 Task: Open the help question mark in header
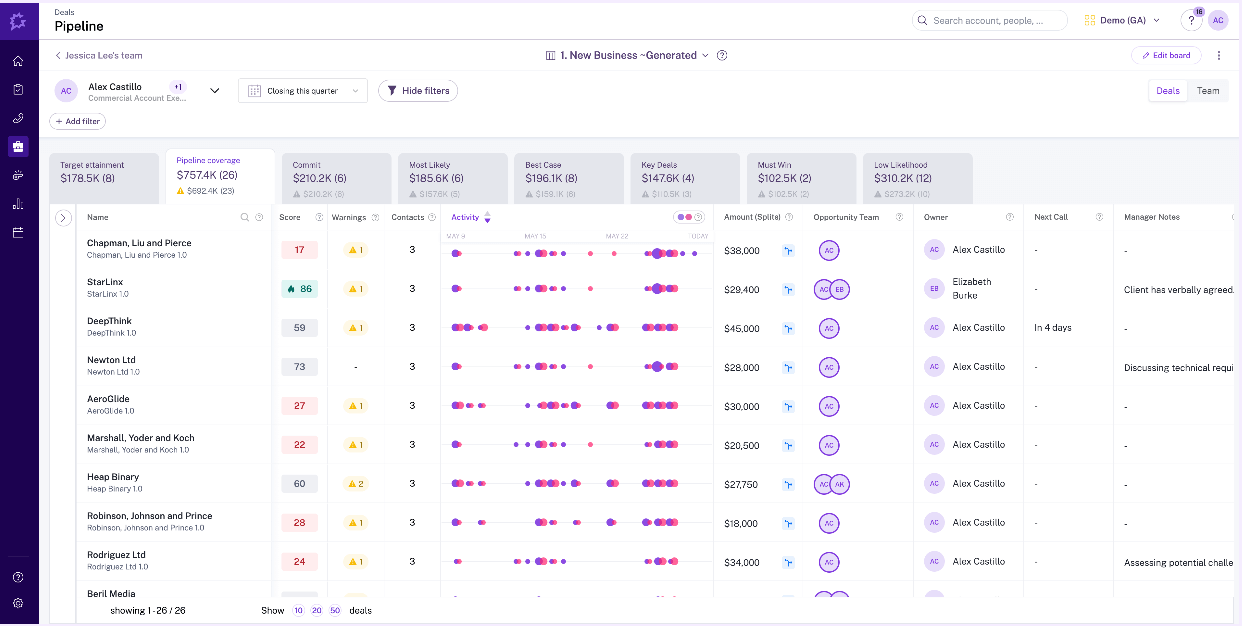point(1191,20)
